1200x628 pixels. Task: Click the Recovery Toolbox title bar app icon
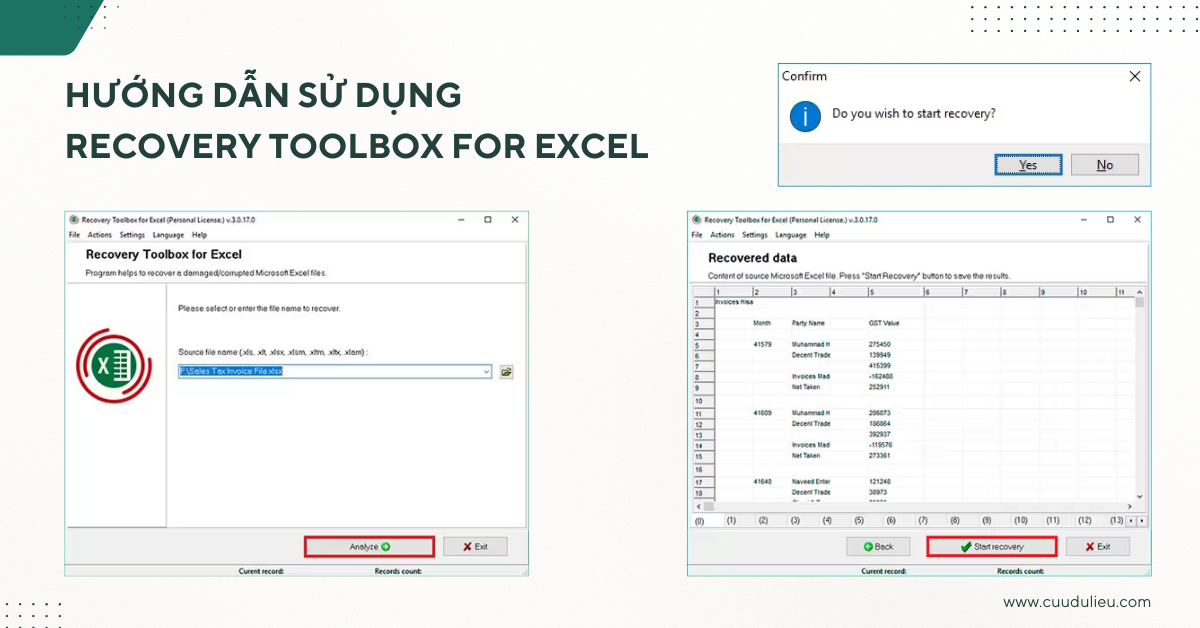[x=73, y=220]
